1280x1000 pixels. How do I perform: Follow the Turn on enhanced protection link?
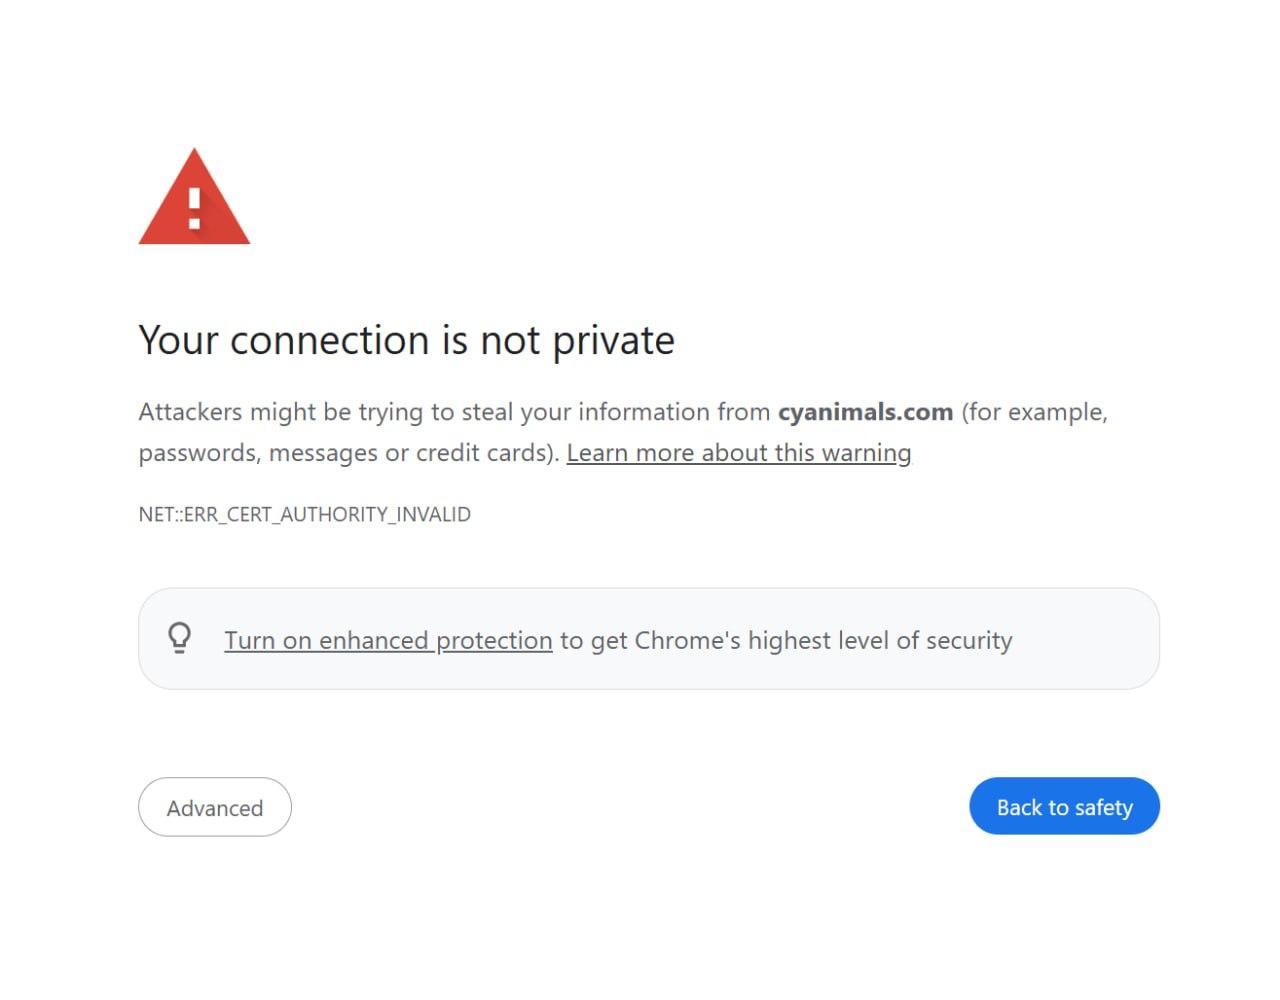pos(388,640)
